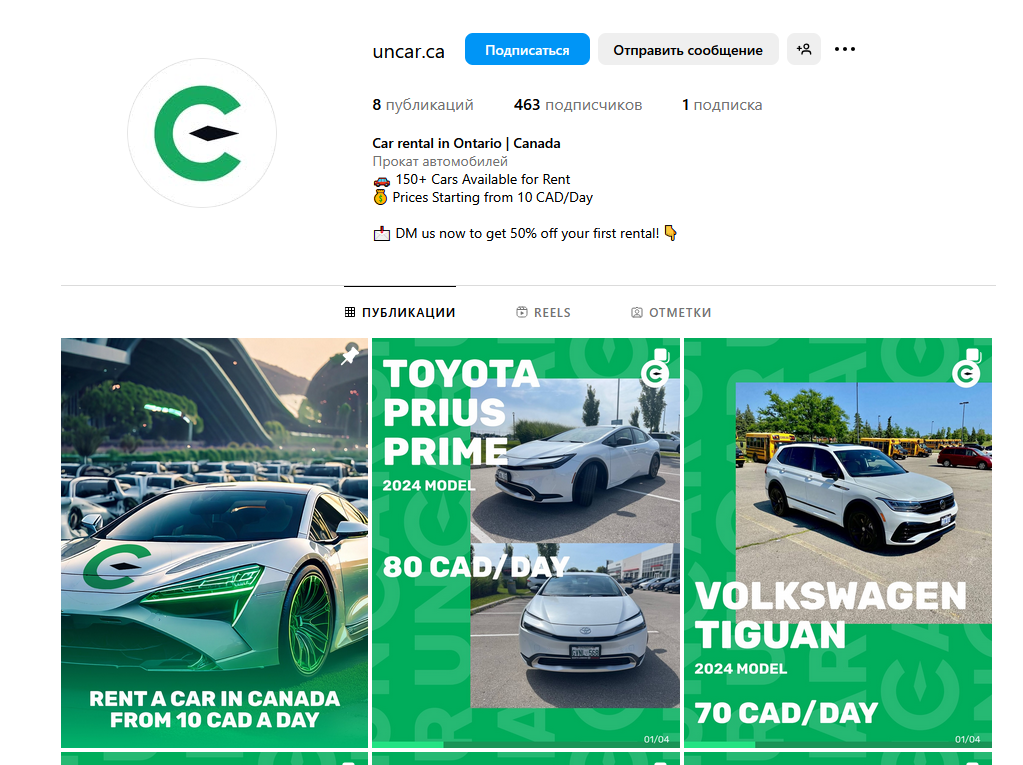This screenshot has height=765, width=1023.
Task: Switch to the REELS tab
Action: (543, 312)
